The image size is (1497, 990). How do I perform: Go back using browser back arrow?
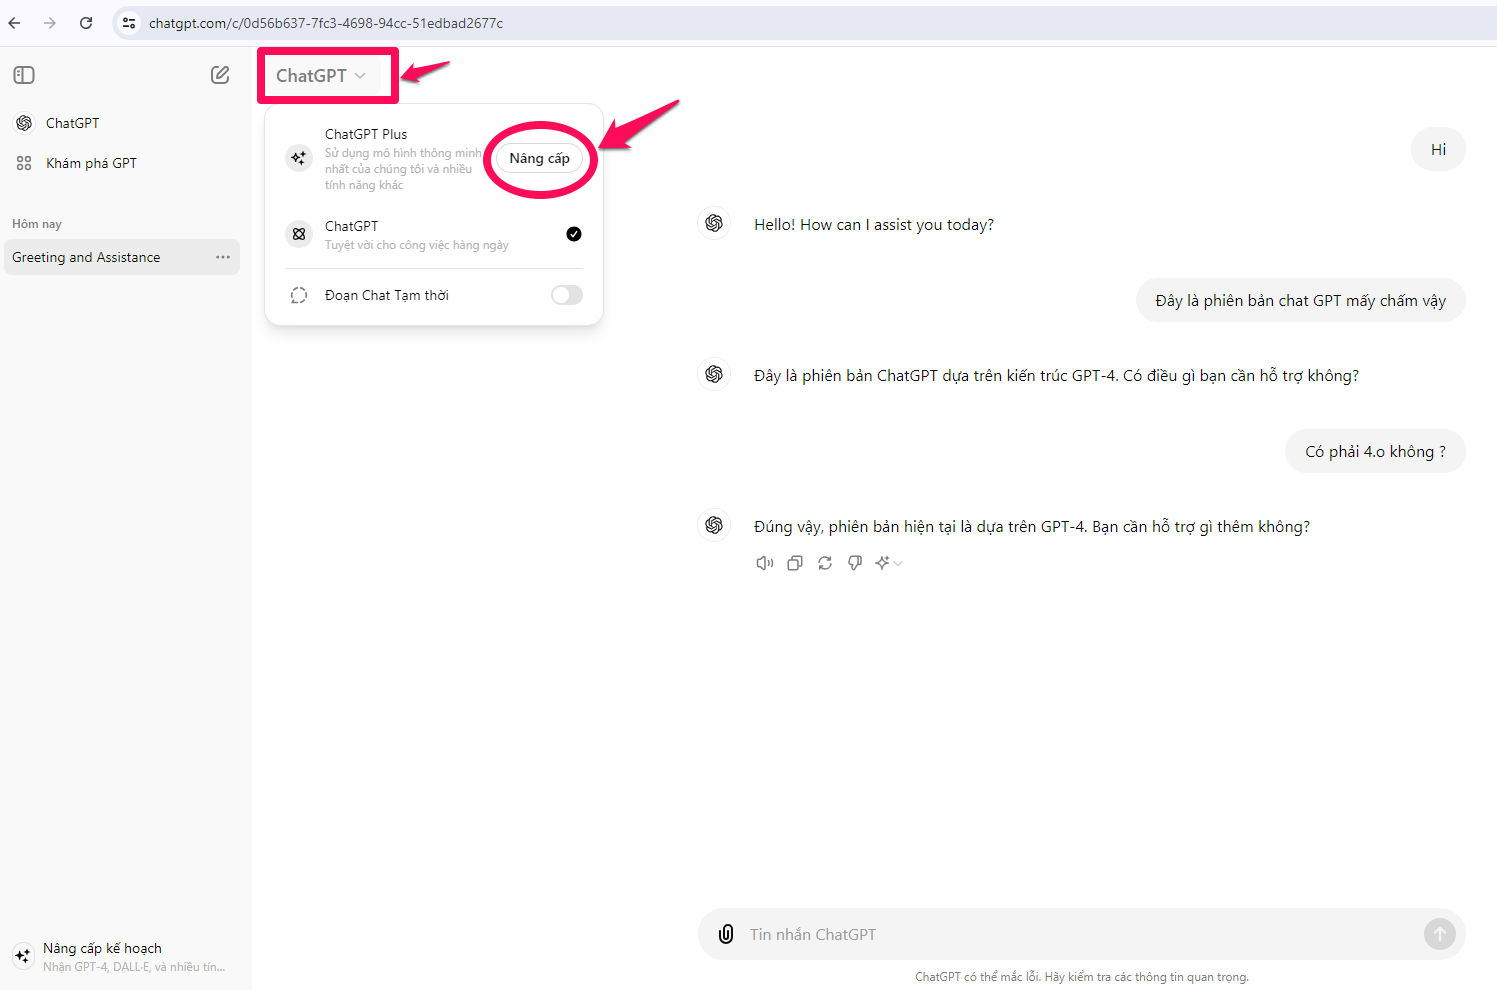pos(14,23)
